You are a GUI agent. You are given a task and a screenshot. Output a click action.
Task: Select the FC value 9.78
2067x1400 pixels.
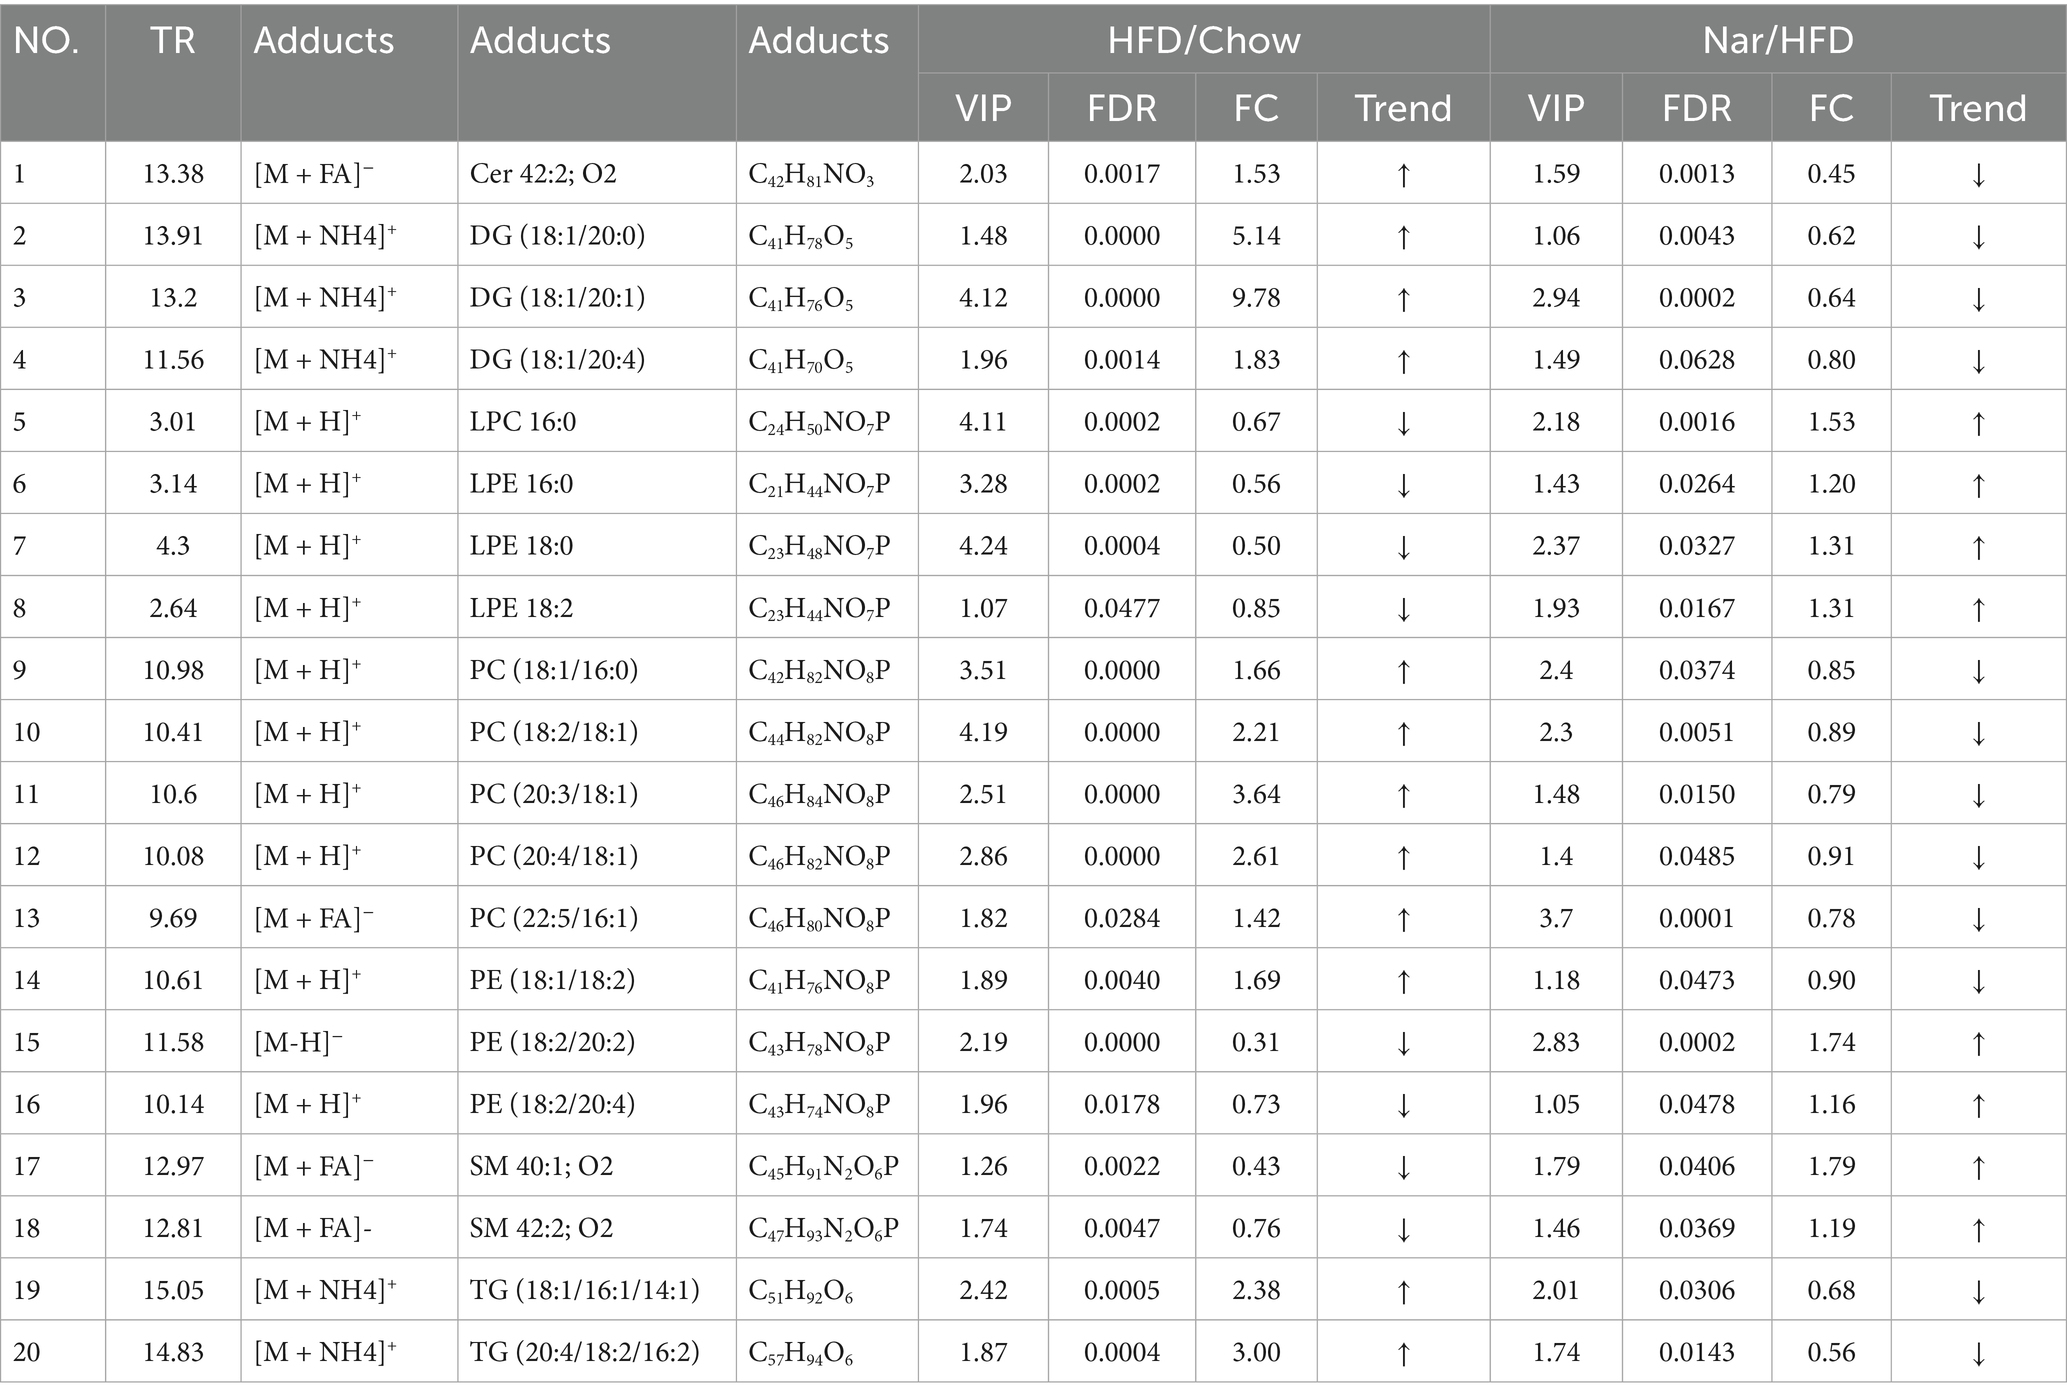1256,298
